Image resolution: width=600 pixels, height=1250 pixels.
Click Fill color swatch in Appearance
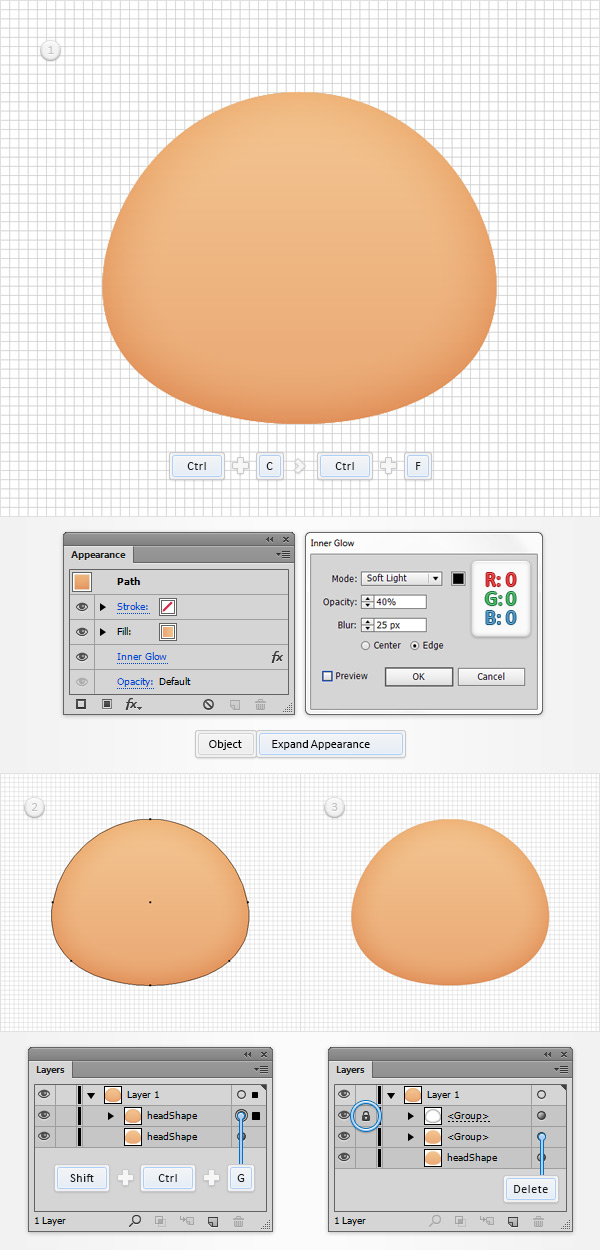(168, 632)
